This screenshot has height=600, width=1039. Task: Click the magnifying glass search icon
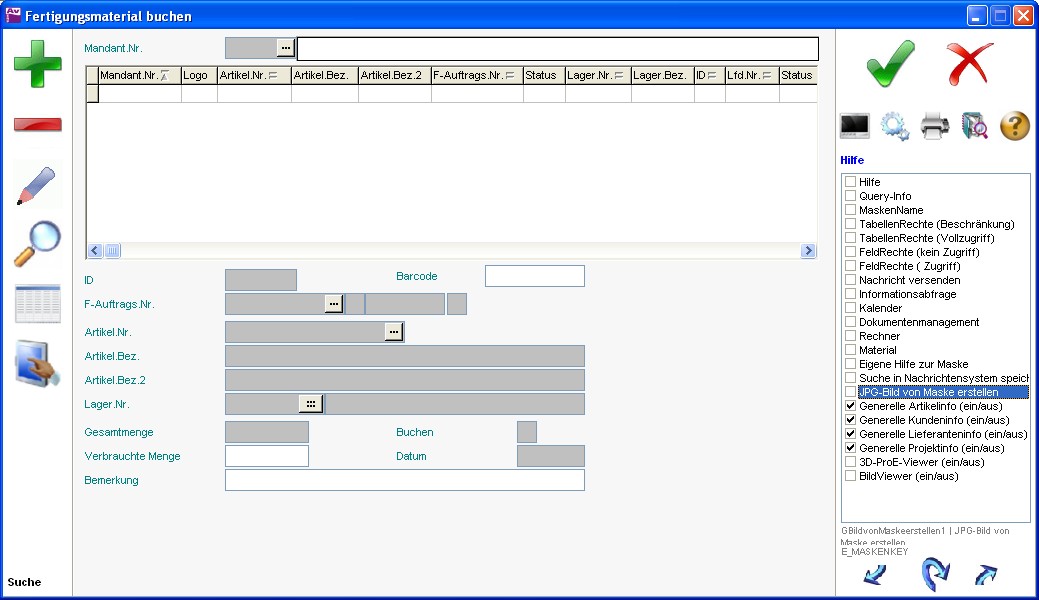pyautogui.click(x=37, y=243)
